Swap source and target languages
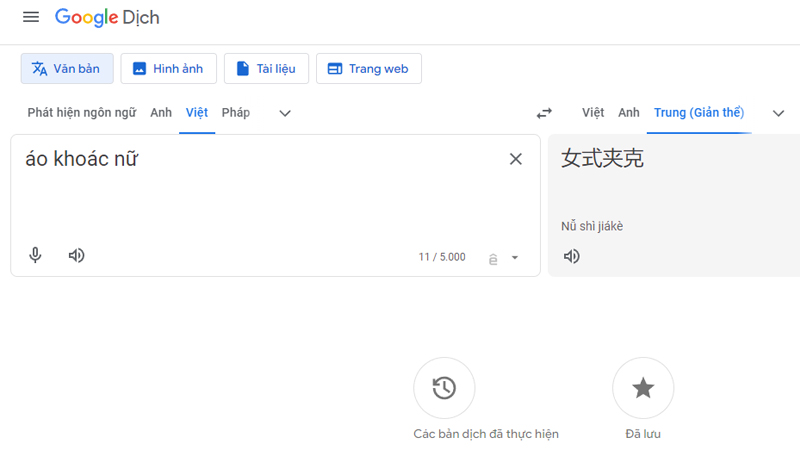The image size is (800, 450). (x=544, y=113)
